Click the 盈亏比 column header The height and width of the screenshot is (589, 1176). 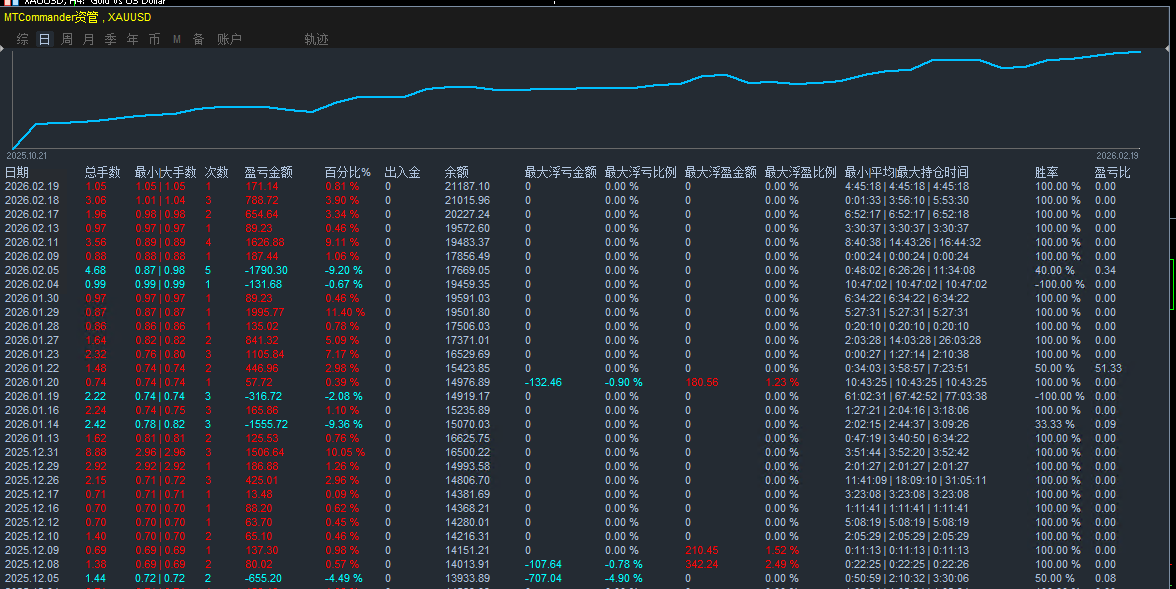click(1112, 173)
